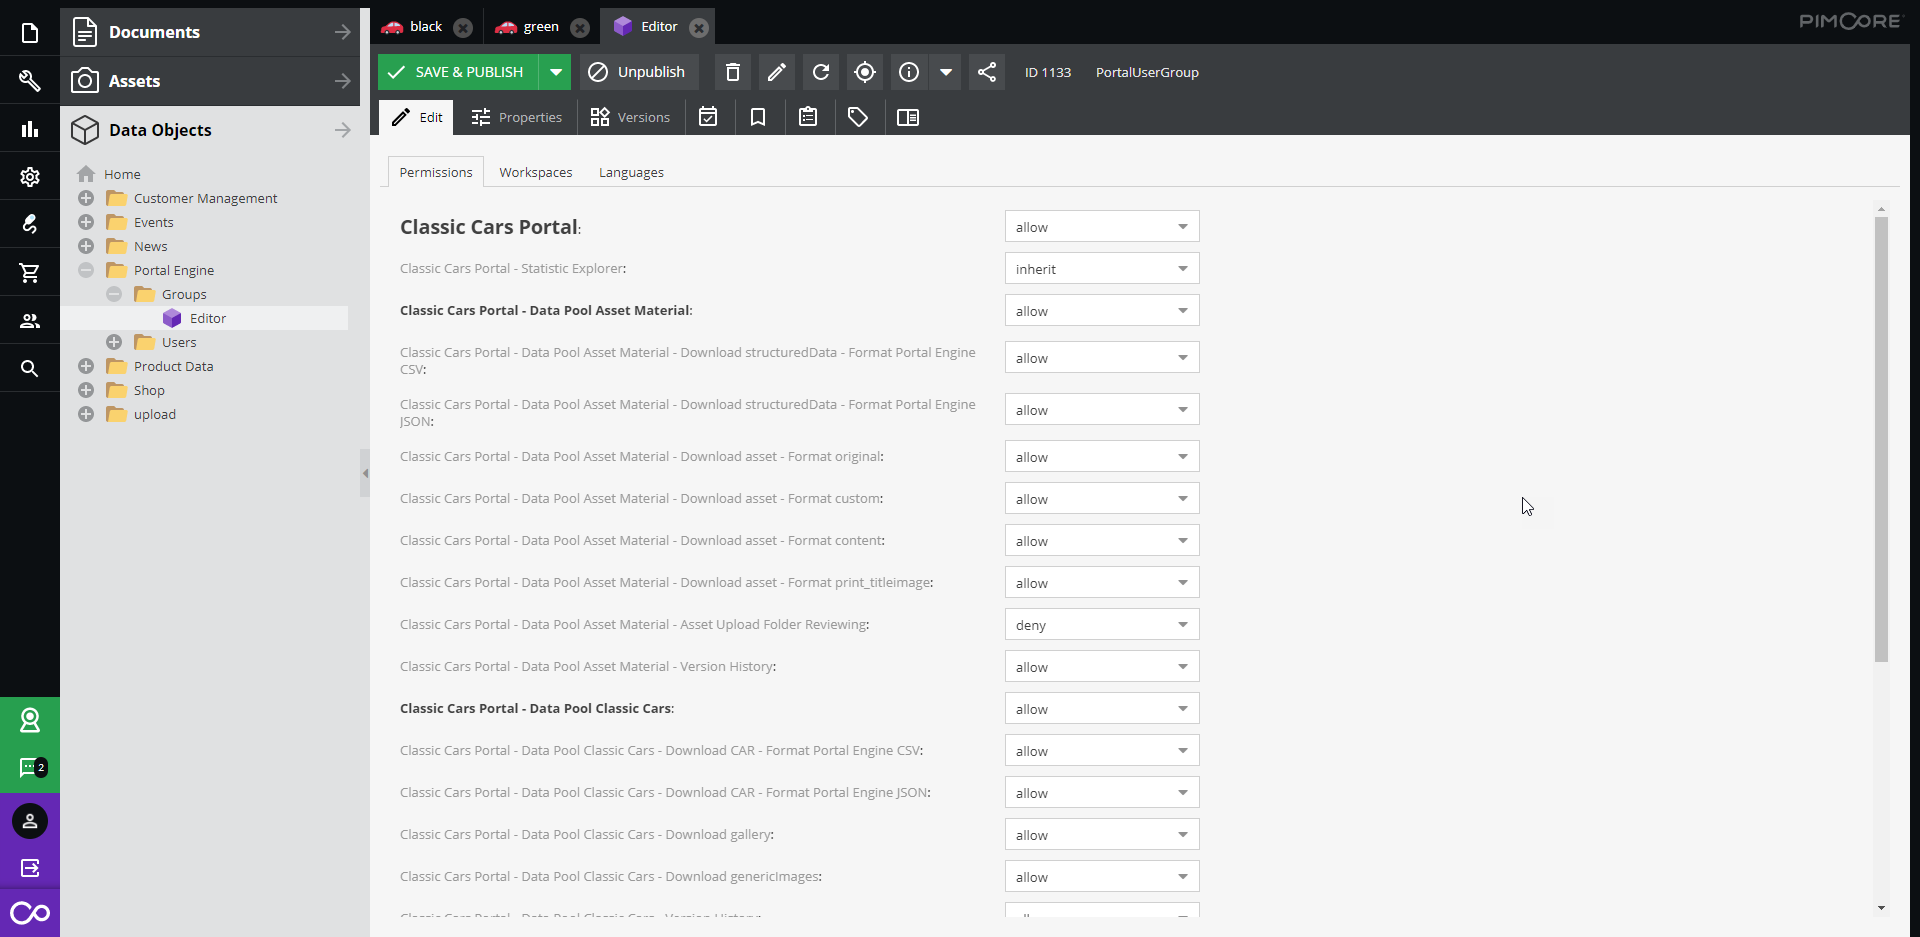Screen dimensions: 1920x937
Task: Open the Properties tab
Action: click(x=517, y=117)
